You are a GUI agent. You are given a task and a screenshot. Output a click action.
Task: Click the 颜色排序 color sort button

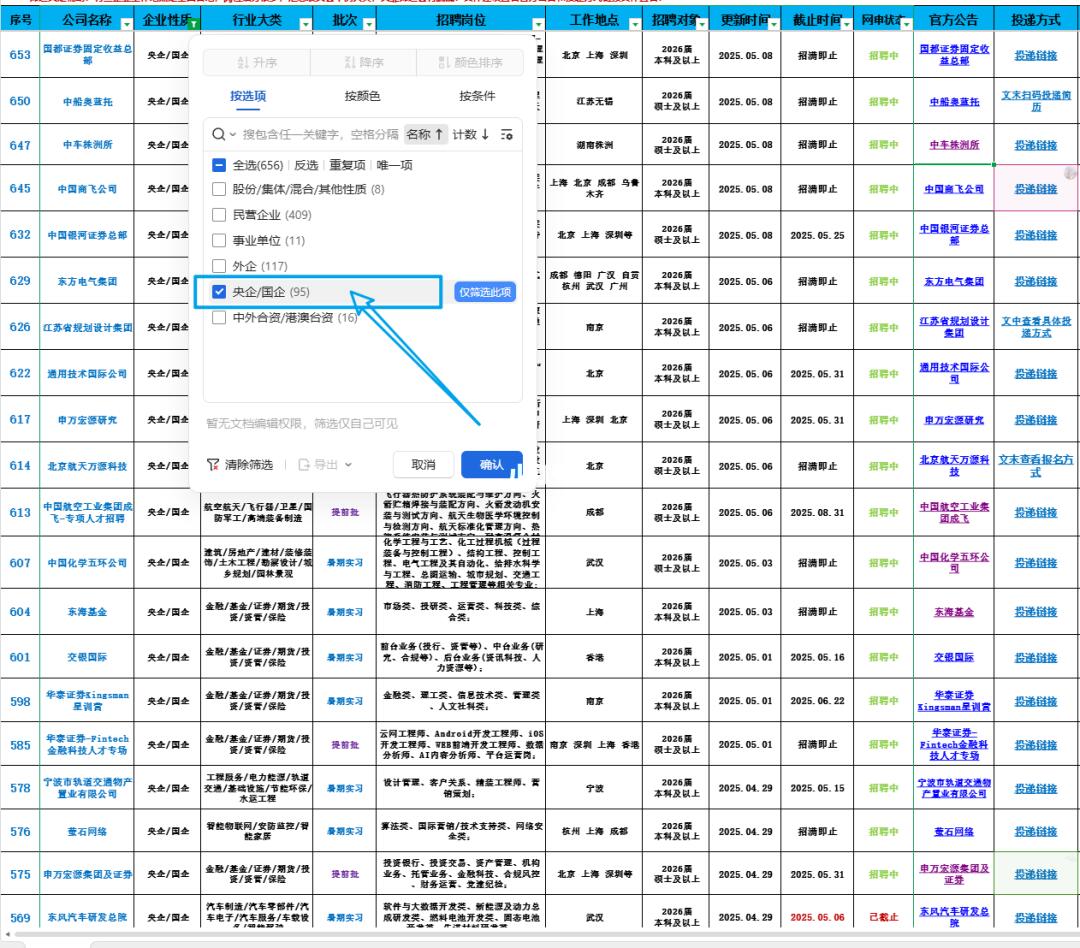tap(470, 63)
